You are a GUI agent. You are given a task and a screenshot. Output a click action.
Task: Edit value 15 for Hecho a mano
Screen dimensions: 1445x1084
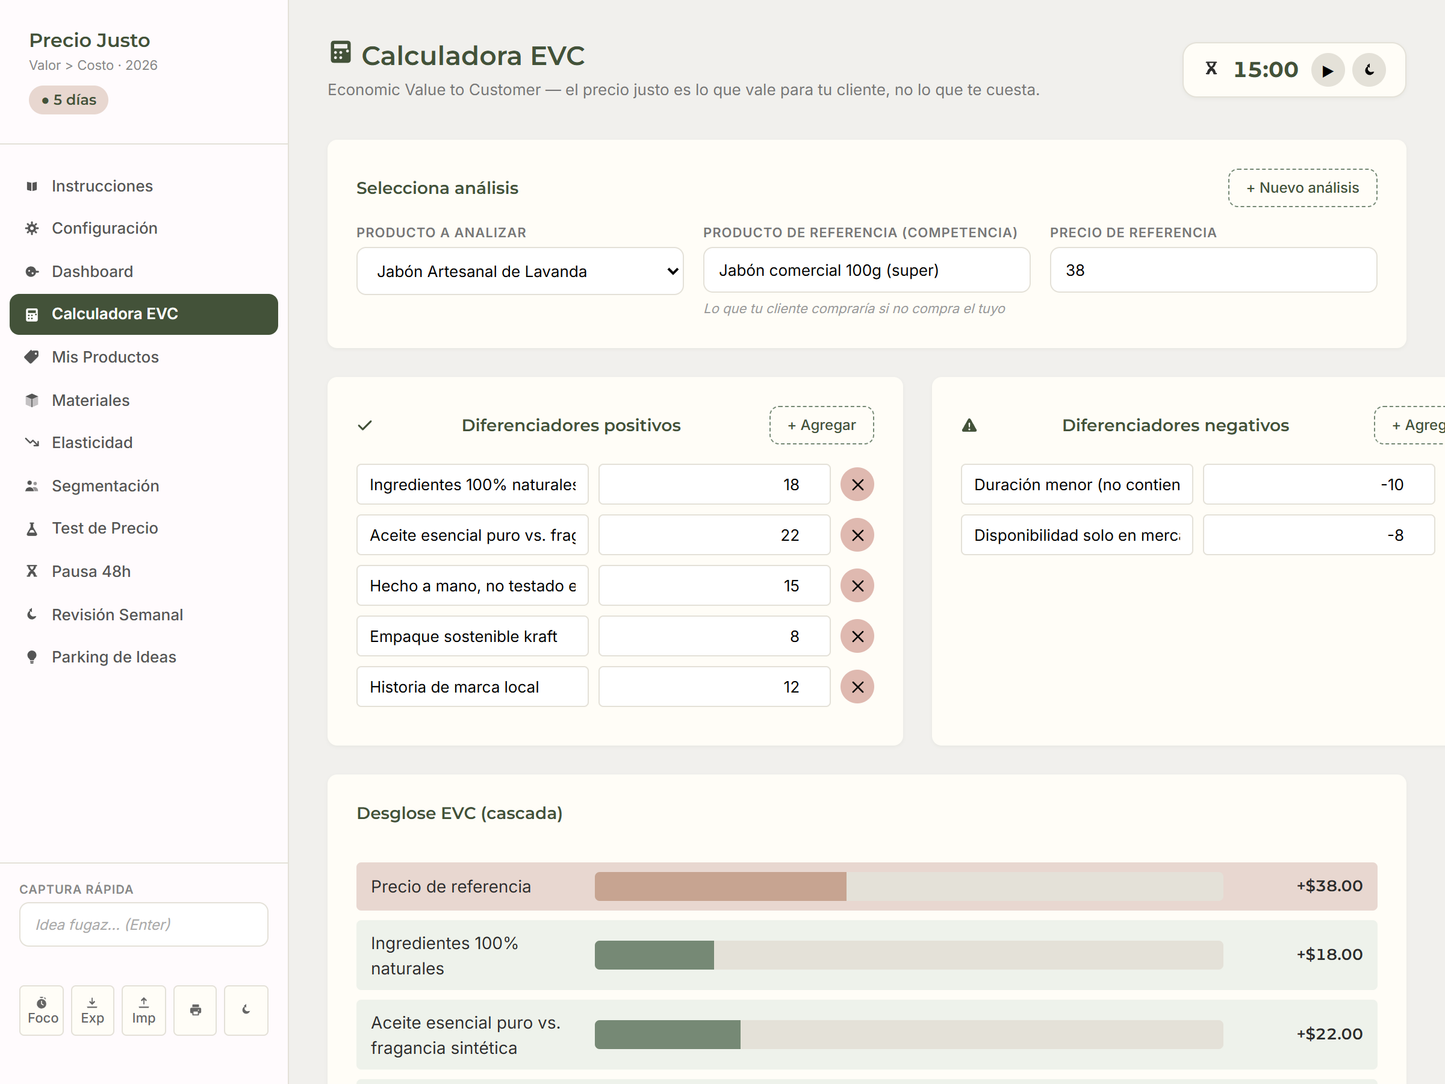pos(714,585)
